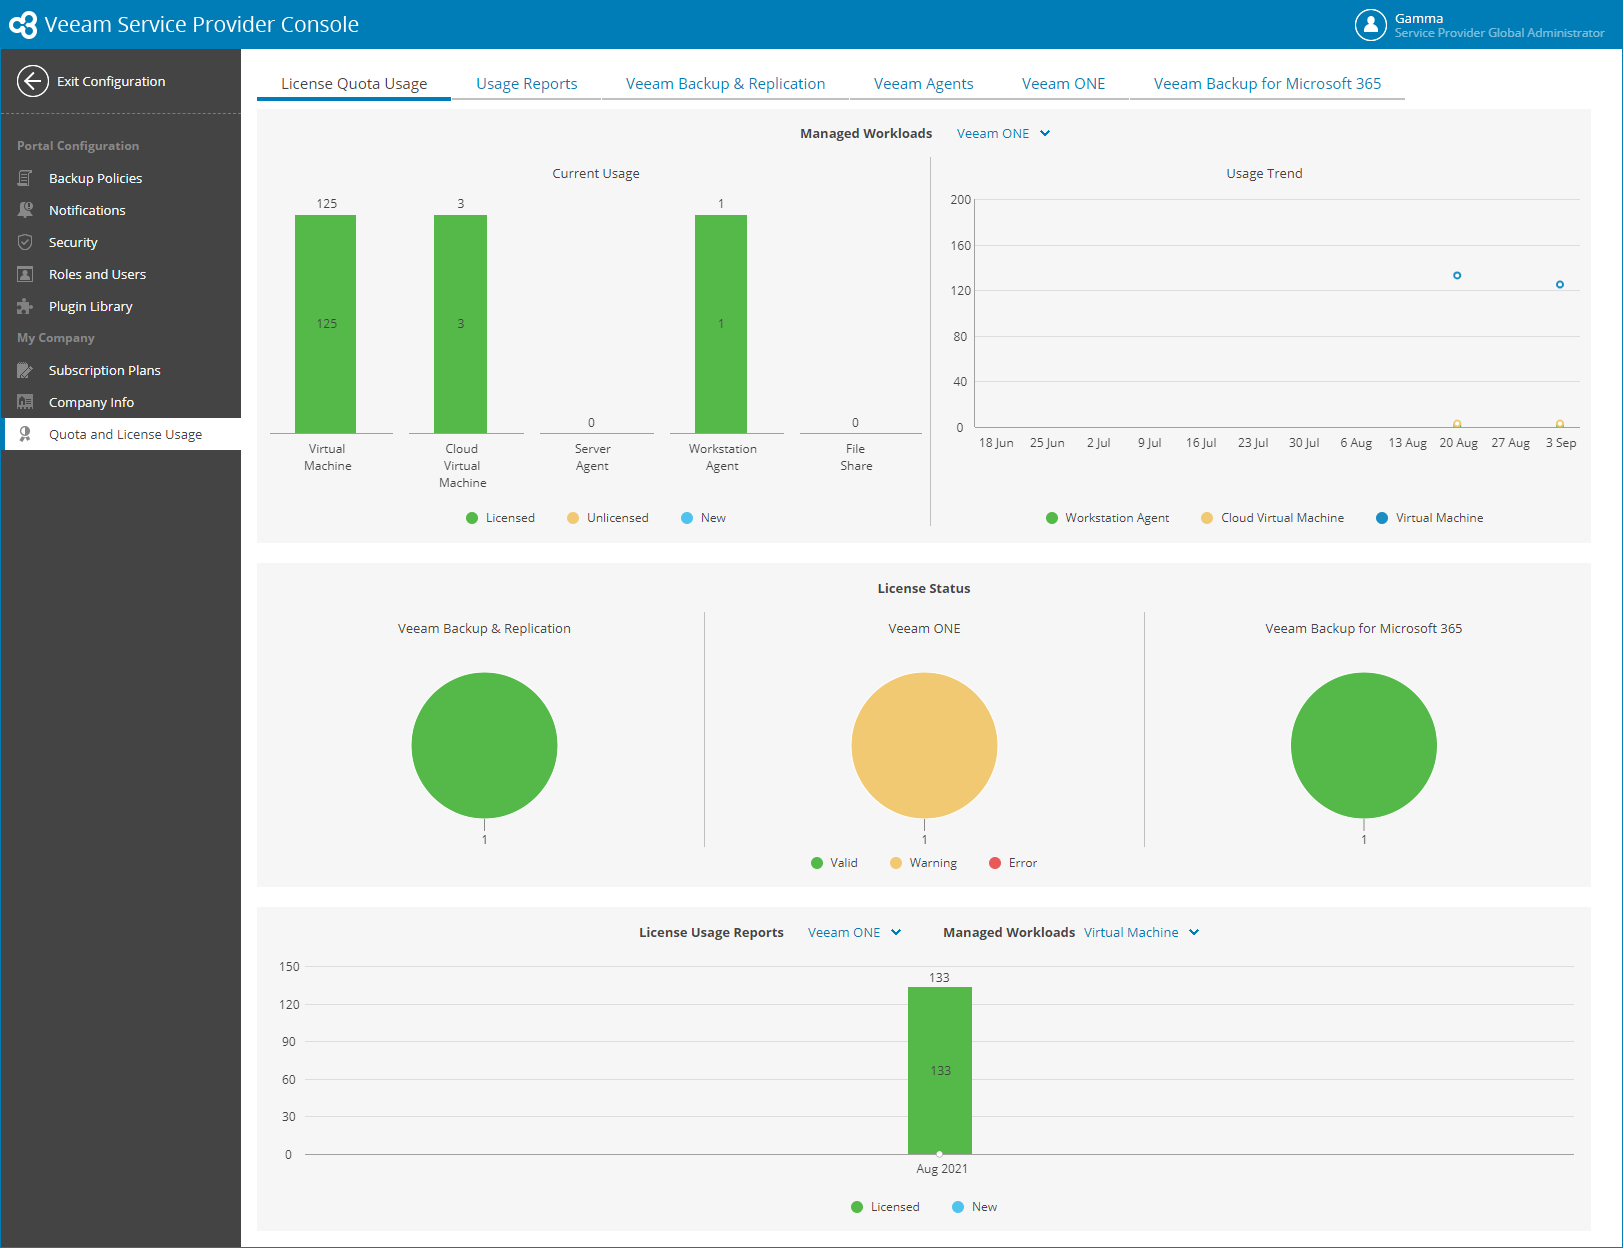Screen dimensions: 1623x1248
Task: Click the 3 Sep Virtual Machine trend point
Action: [x=1560, y=285]
